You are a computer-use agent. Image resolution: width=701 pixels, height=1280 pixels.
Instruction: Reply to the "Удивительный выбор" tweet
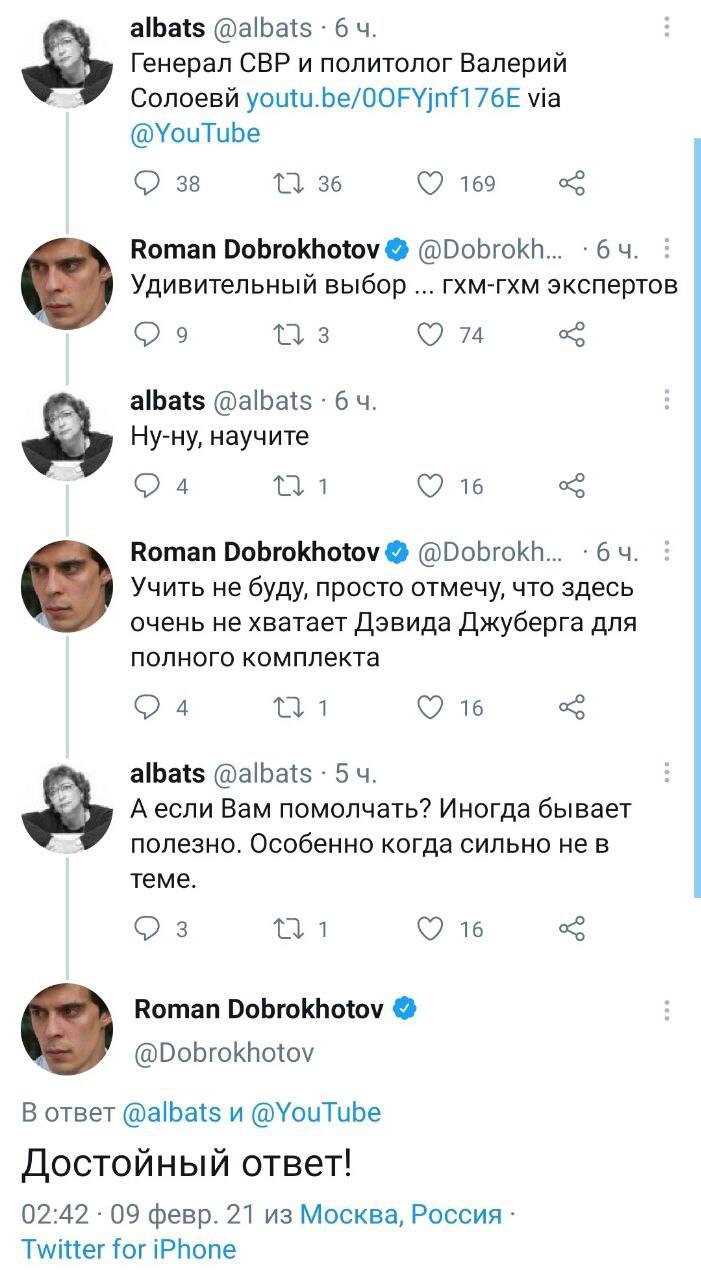(x=148, y=335)
